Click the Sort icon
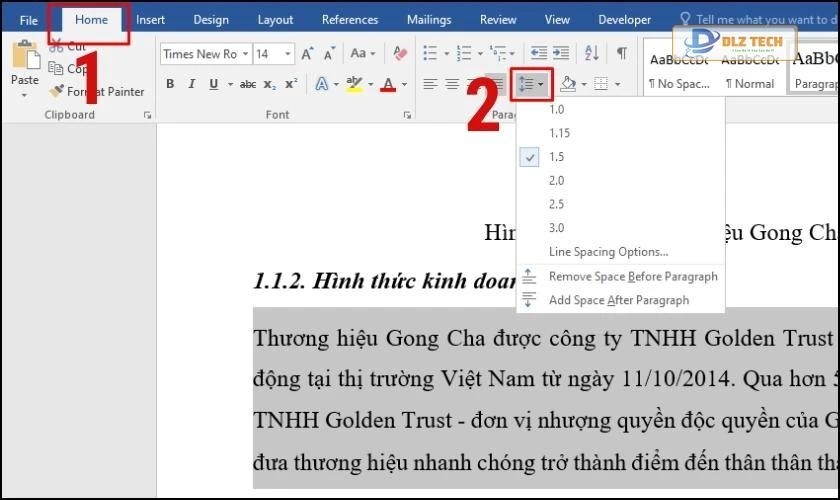The height and width of the screenshot is (500, 840). (x=592, y=53)
